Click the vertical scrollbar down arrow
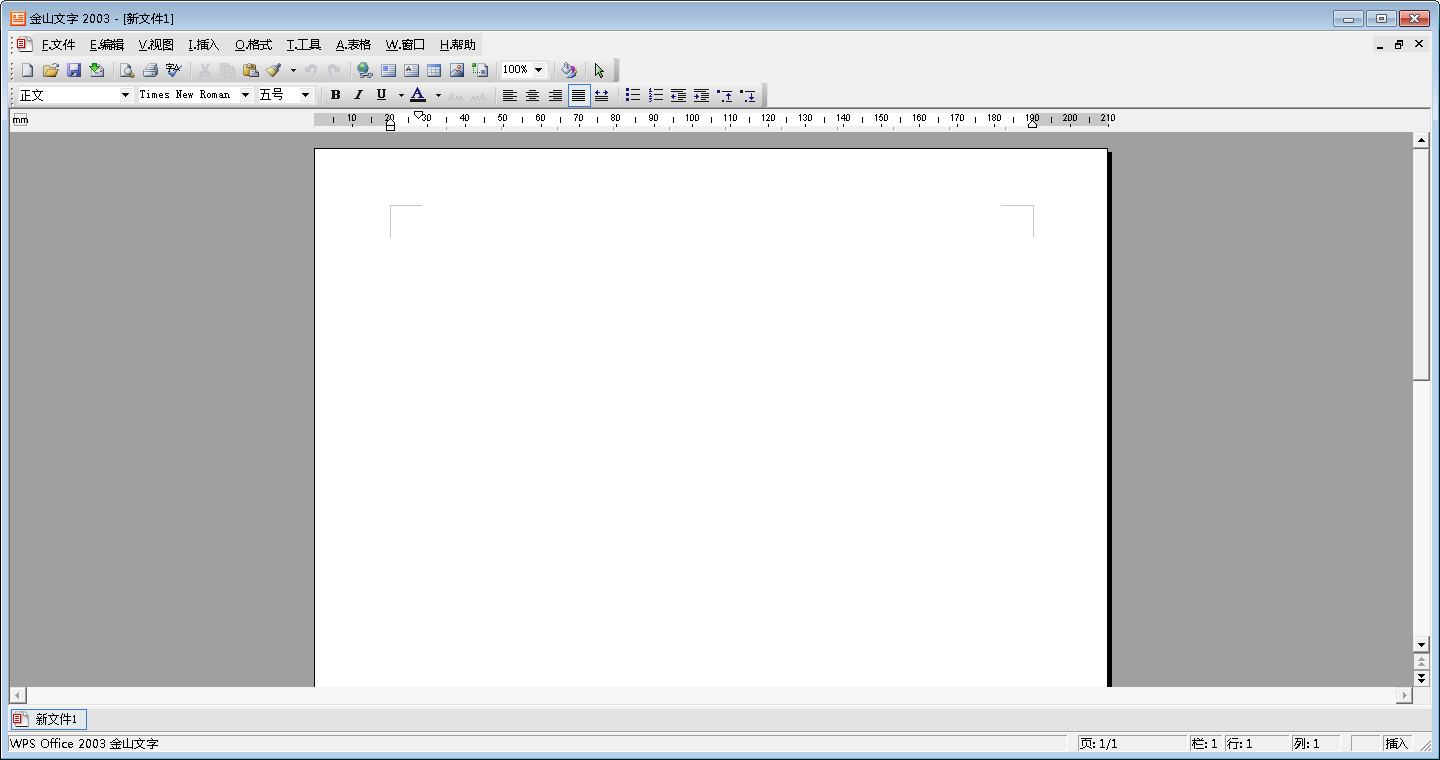1440x760 pixels. coord(1421,645)
